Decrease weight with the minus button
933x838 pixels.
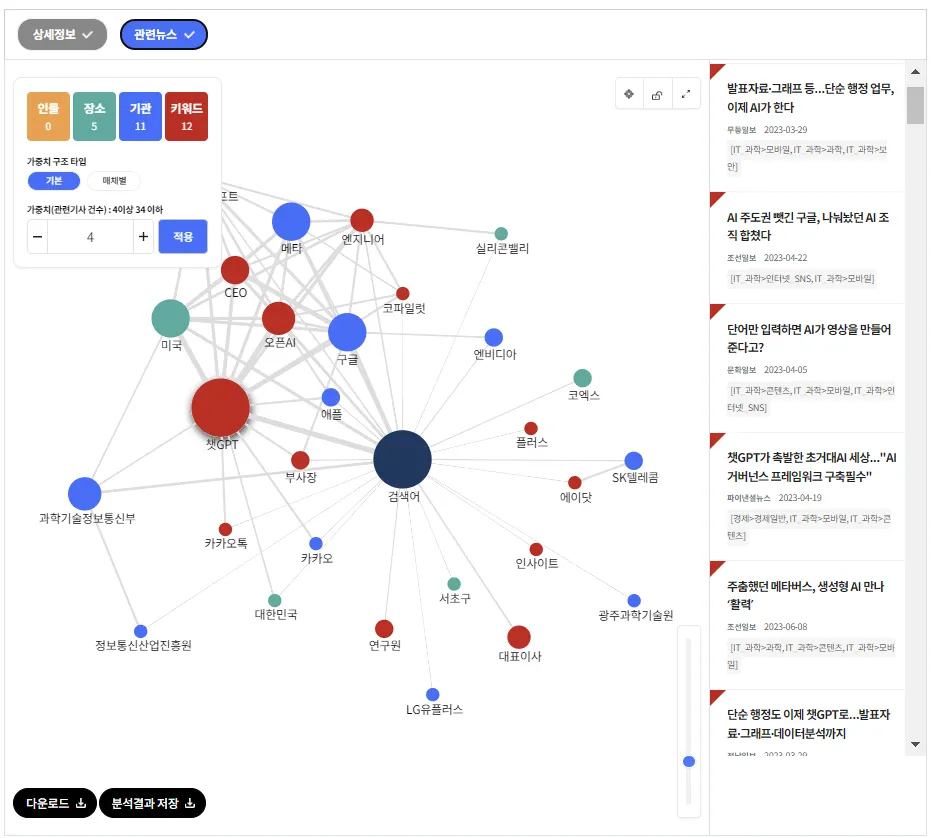click(37, 237)
